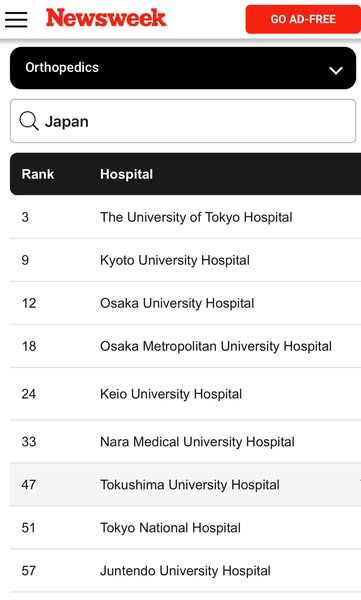361x600 pixels.
Task: Sort by the Rank column header
Action: 38,174
